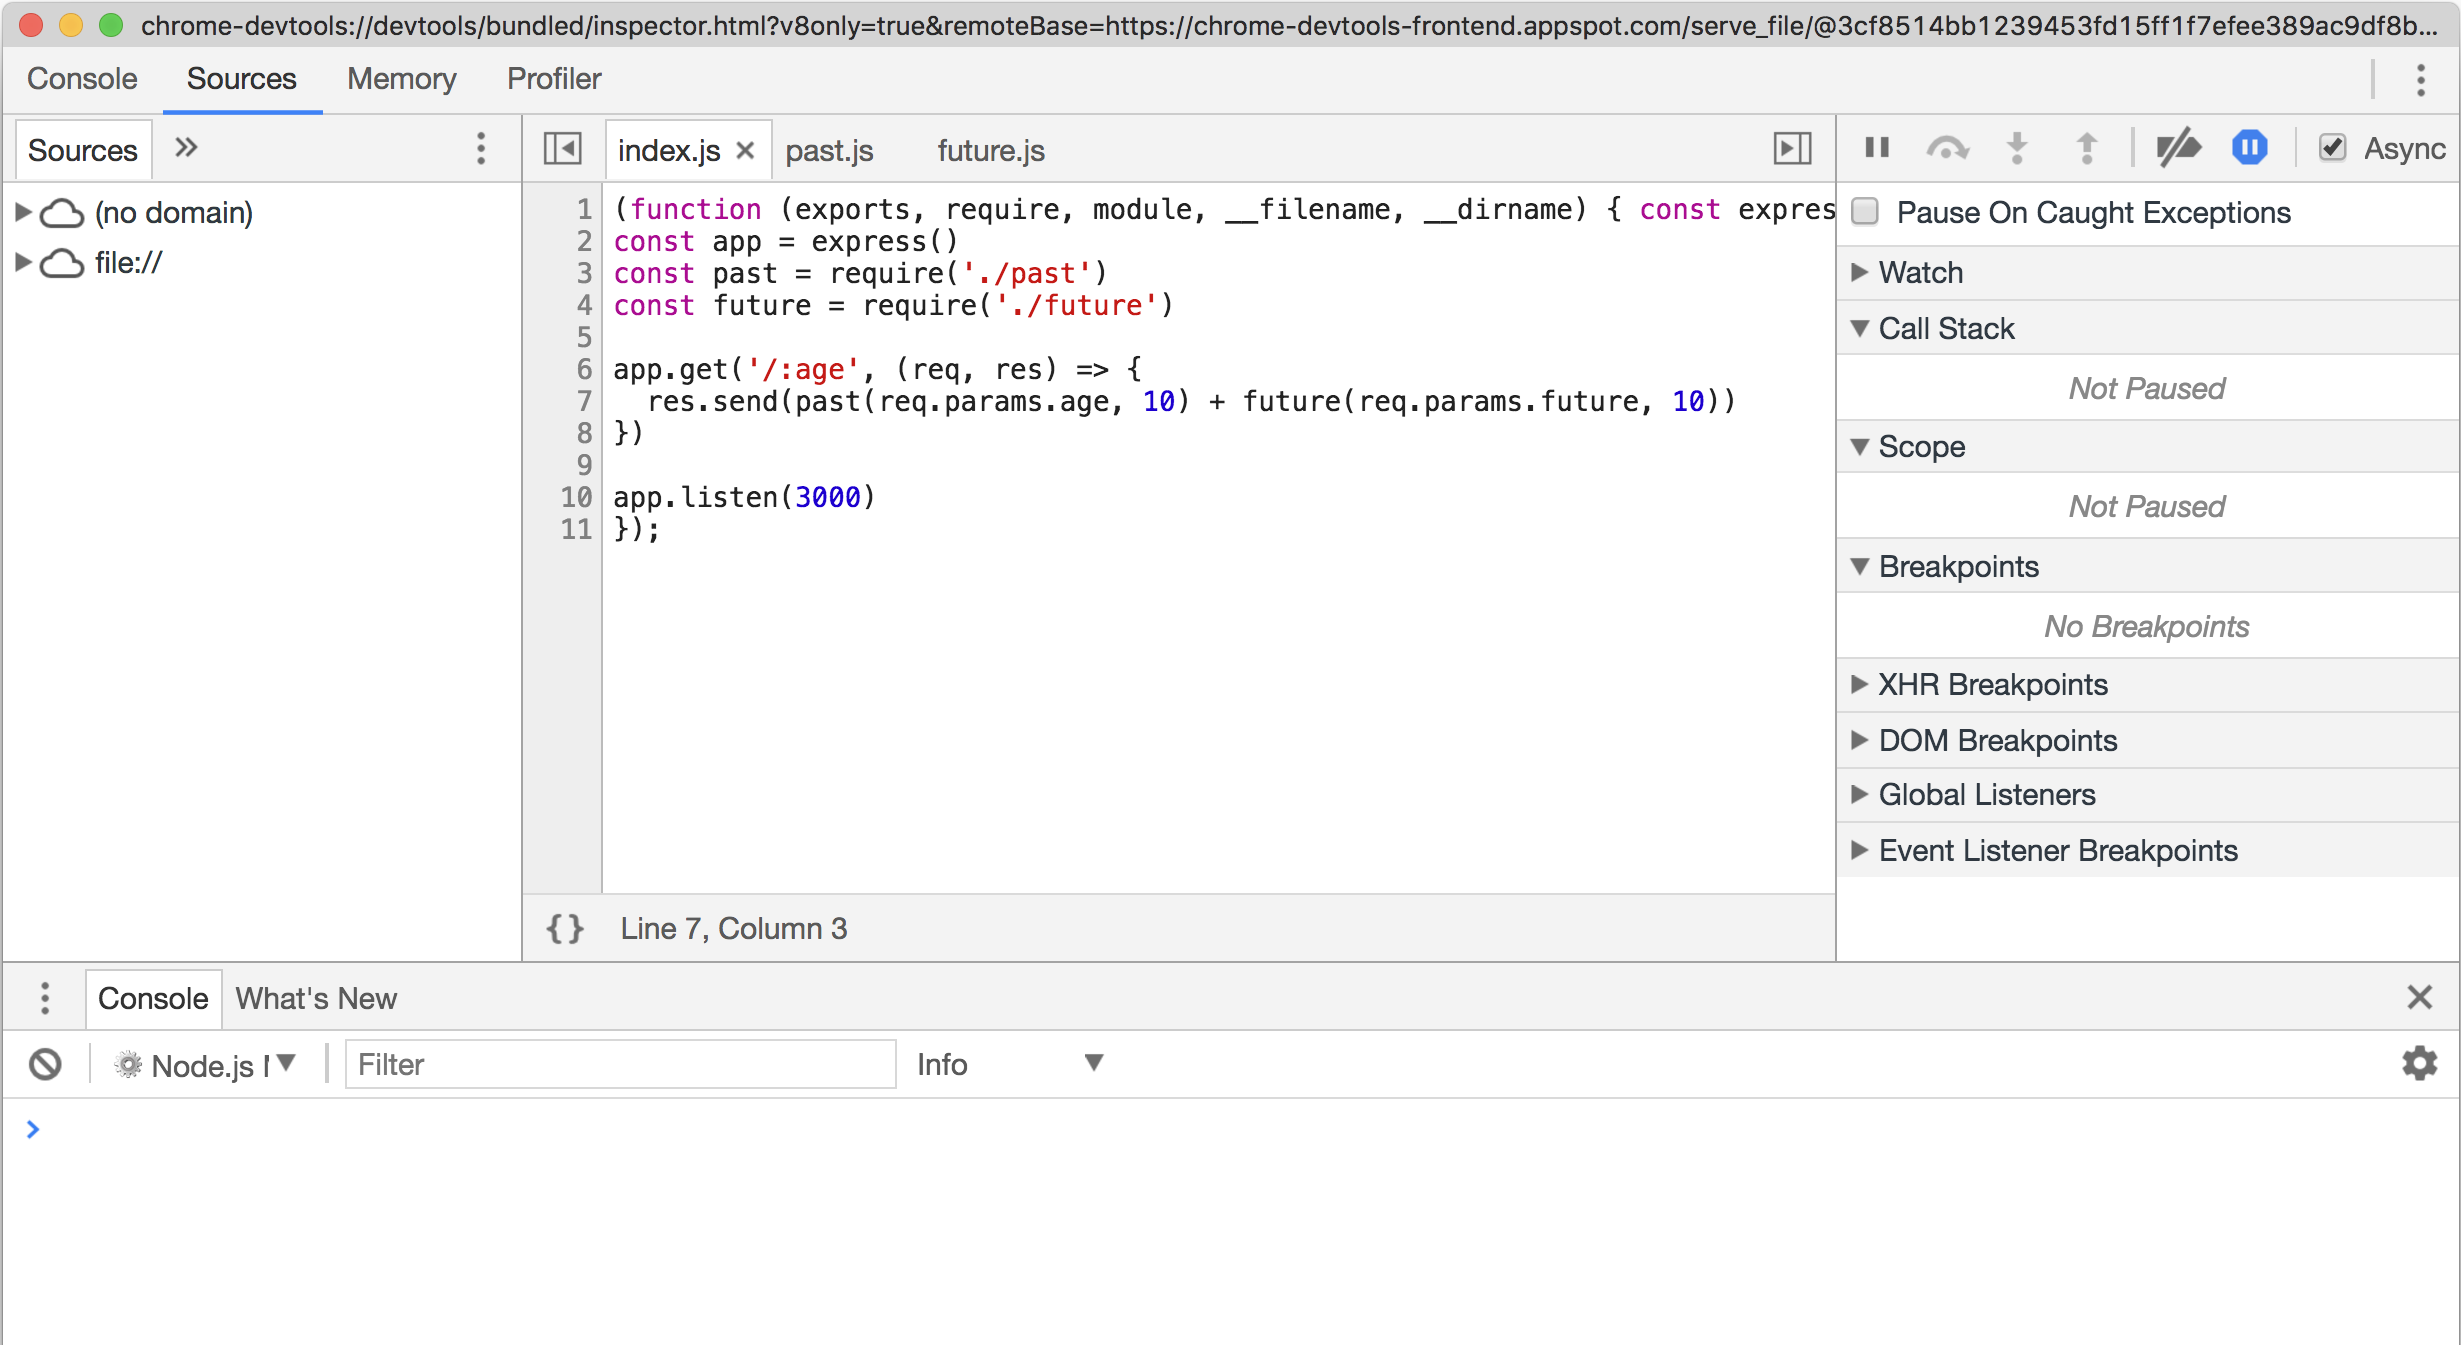Click line number 3 in gutter
The image size is (2461, 1345).
(x=585, y=273)
